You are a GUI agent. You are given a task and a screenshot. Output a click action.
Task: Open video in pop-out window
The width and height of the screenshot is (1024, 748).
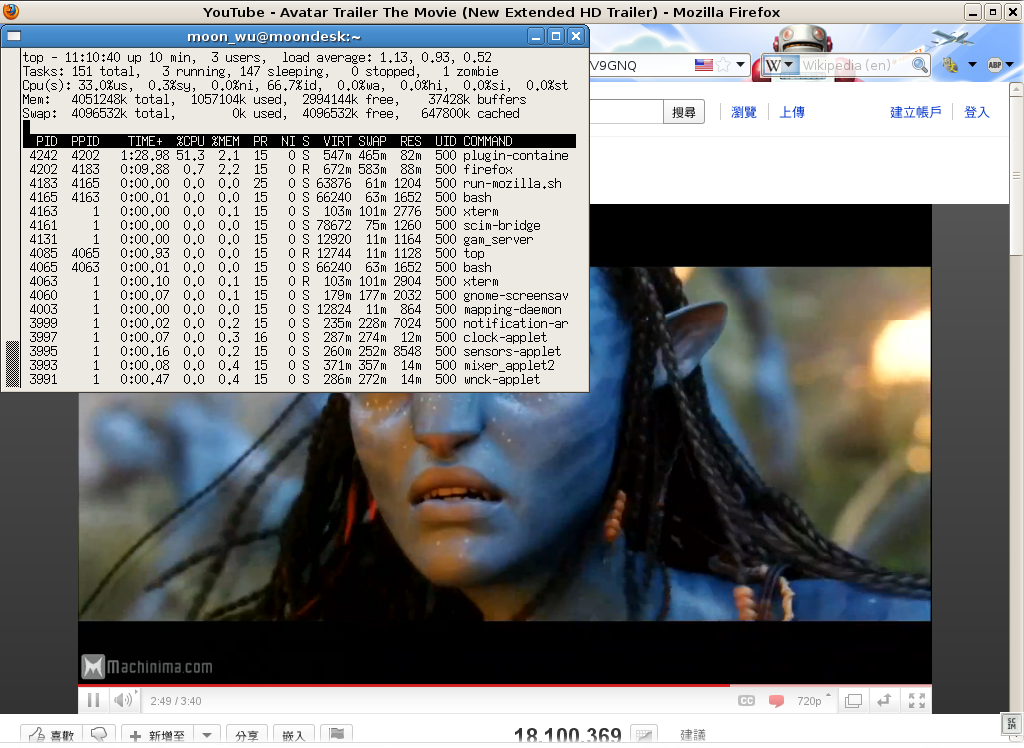(853, 701)
